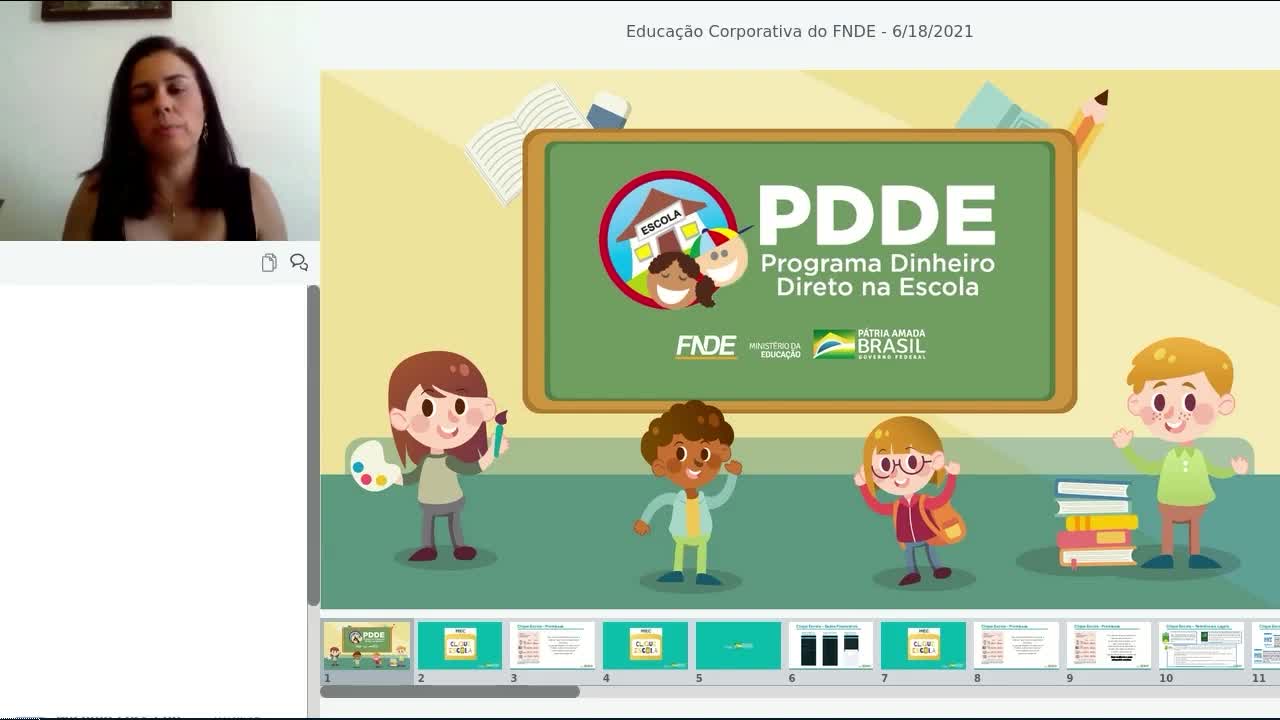1280x720 pixels.
Task: Open slide thumbnail number 8
Action: pos(1016,645)
